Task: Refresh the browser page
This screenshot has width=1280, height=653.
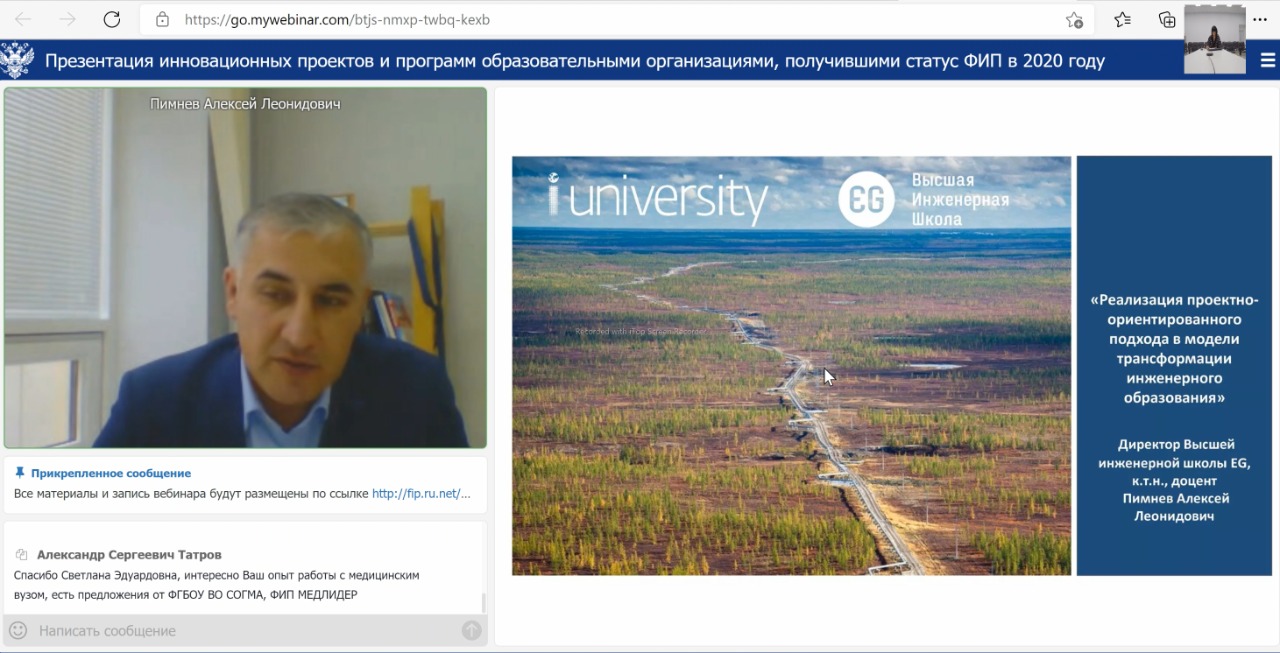Action: (x=112, y=20)
